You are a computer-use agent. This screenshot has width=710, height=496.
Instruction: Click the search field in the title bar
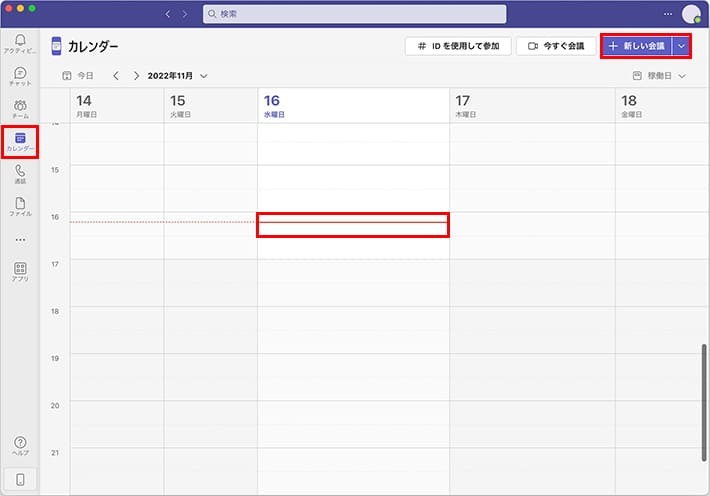tap(354, 14)
